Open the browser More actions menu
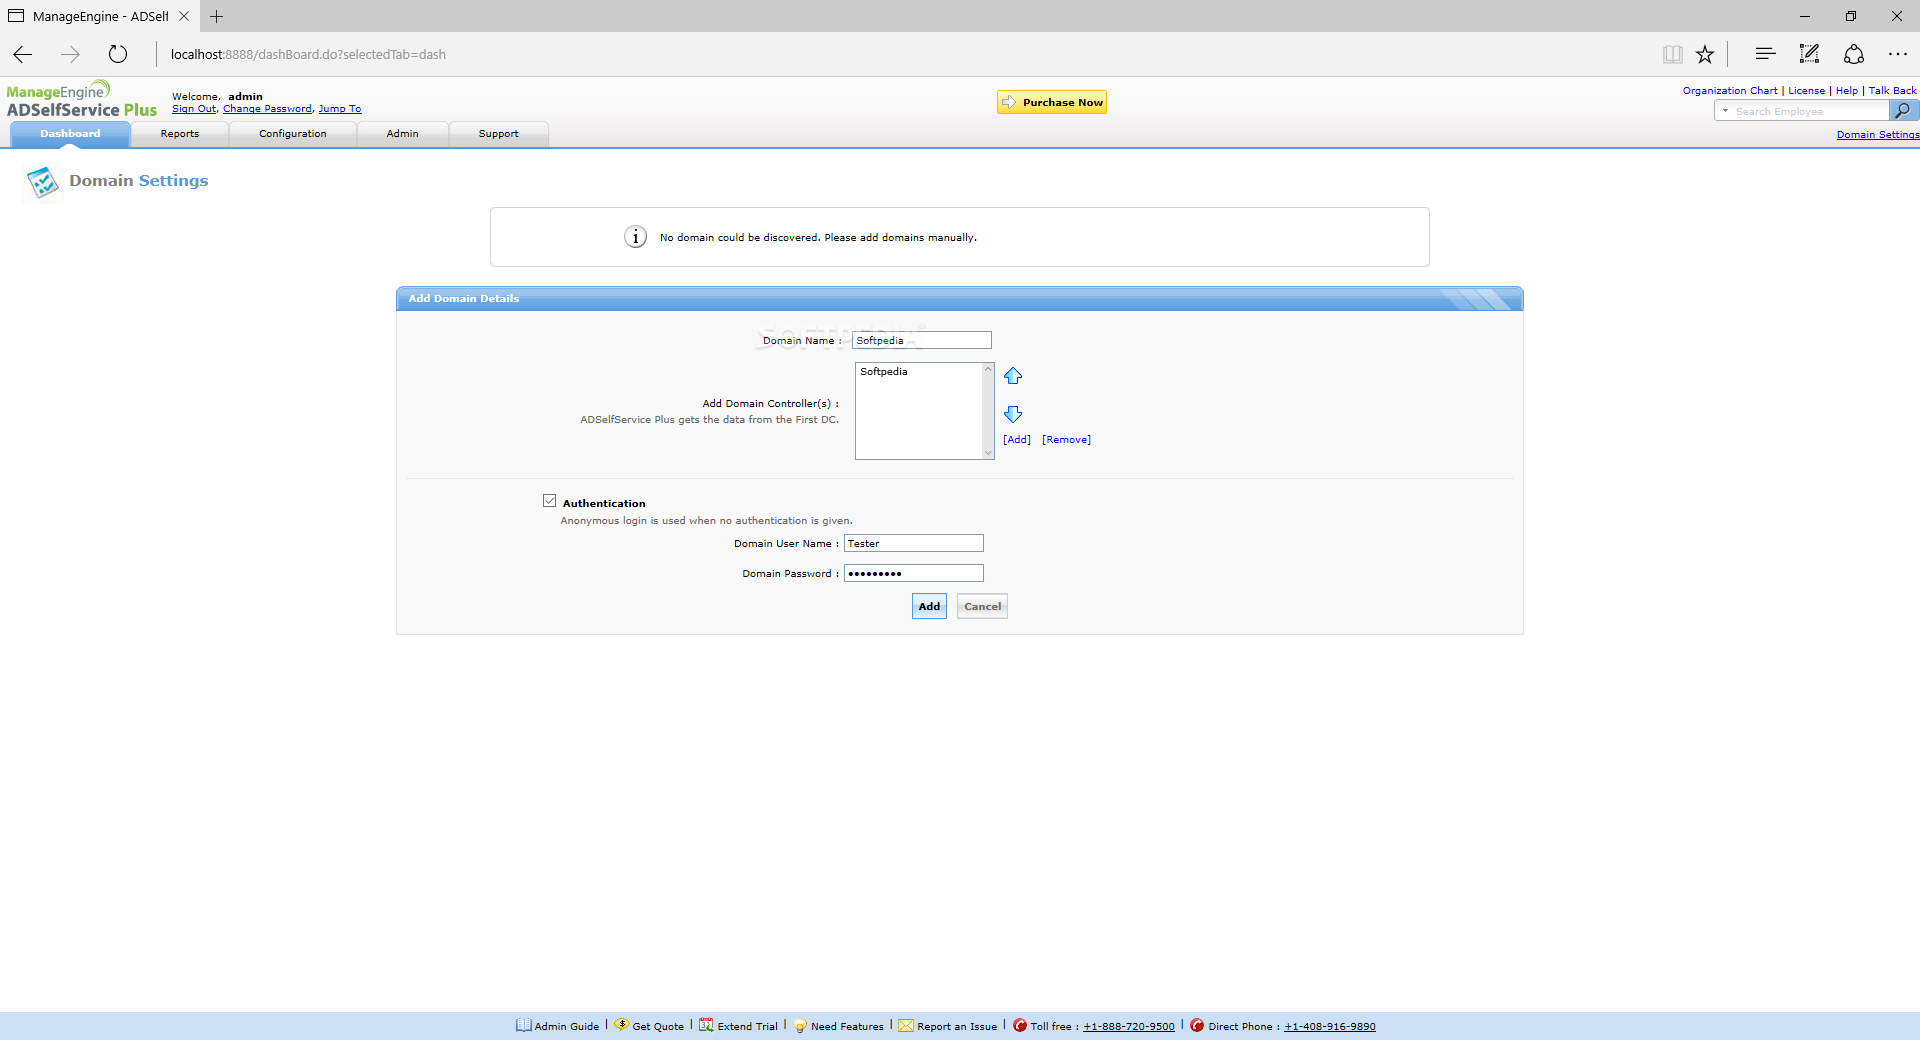Screen dimensions: 1920x1040 pyautogui.click(x=1898, y=54)
